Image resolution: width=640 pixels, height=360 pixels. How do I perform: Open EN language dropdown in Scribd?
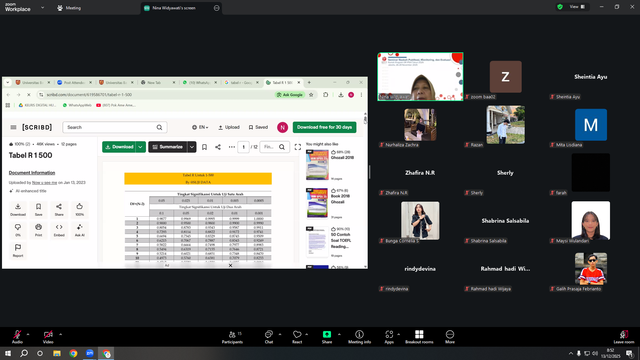pyautogui.click(x=200, y=127)
